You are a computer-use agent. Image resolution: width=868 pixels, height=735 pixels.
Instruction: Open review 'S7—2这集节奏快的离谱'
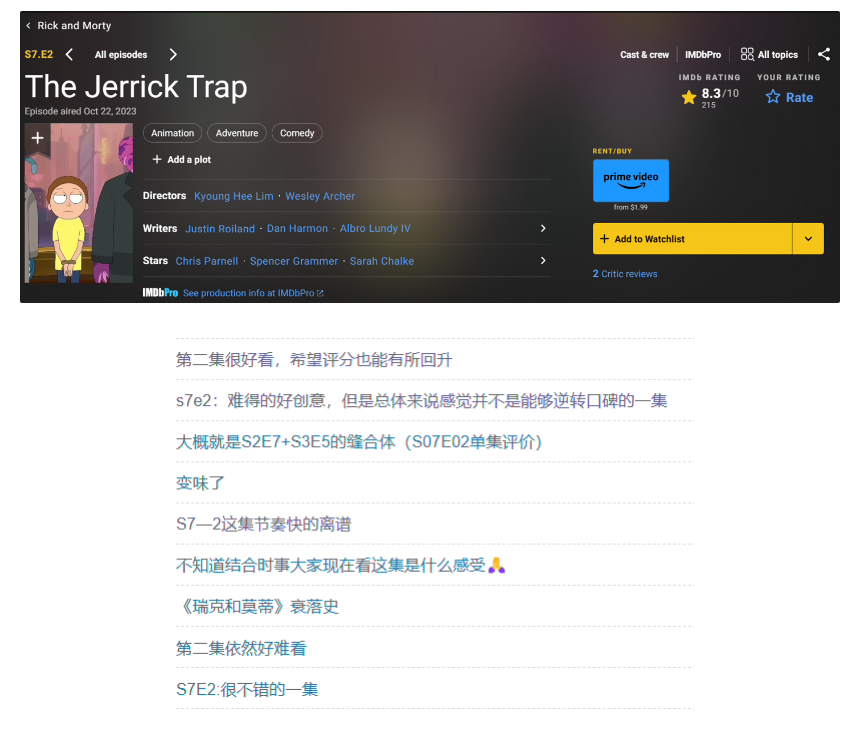pyautogui.click(x=264, y=524)
